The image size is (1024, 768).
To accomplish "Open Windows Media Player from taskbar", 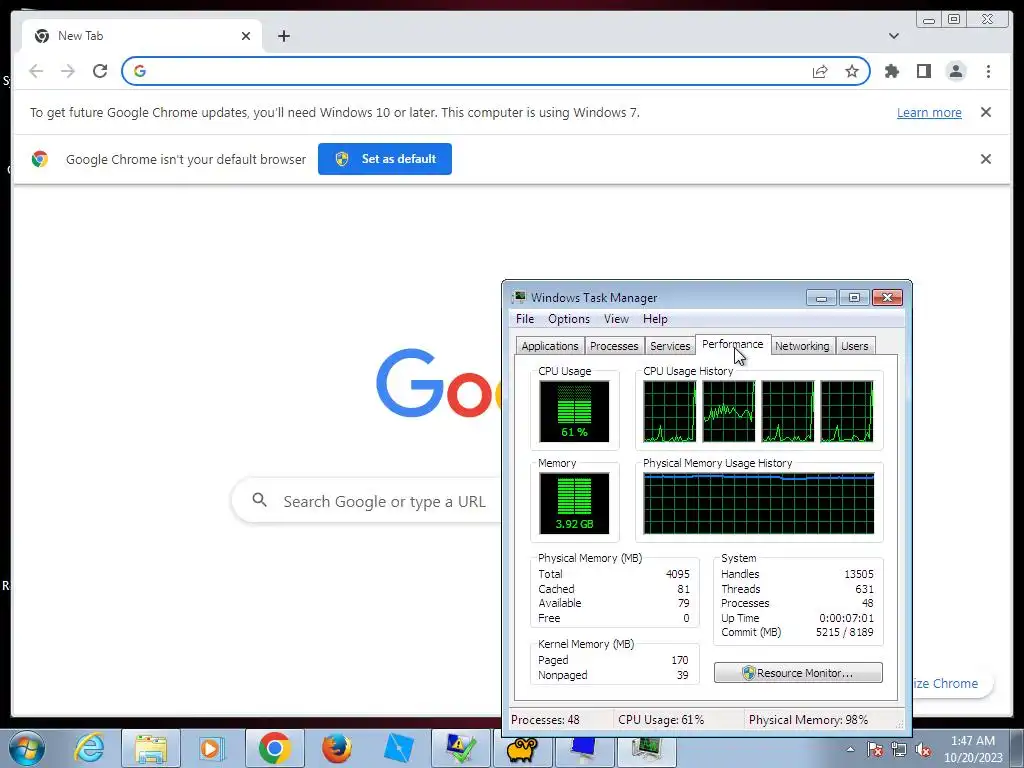I will pos(212,748).
